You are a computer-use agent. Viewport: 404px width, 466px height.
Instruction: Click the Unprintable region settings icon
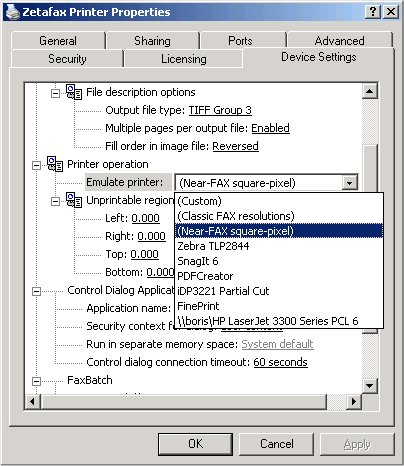(x=74, y=200)
